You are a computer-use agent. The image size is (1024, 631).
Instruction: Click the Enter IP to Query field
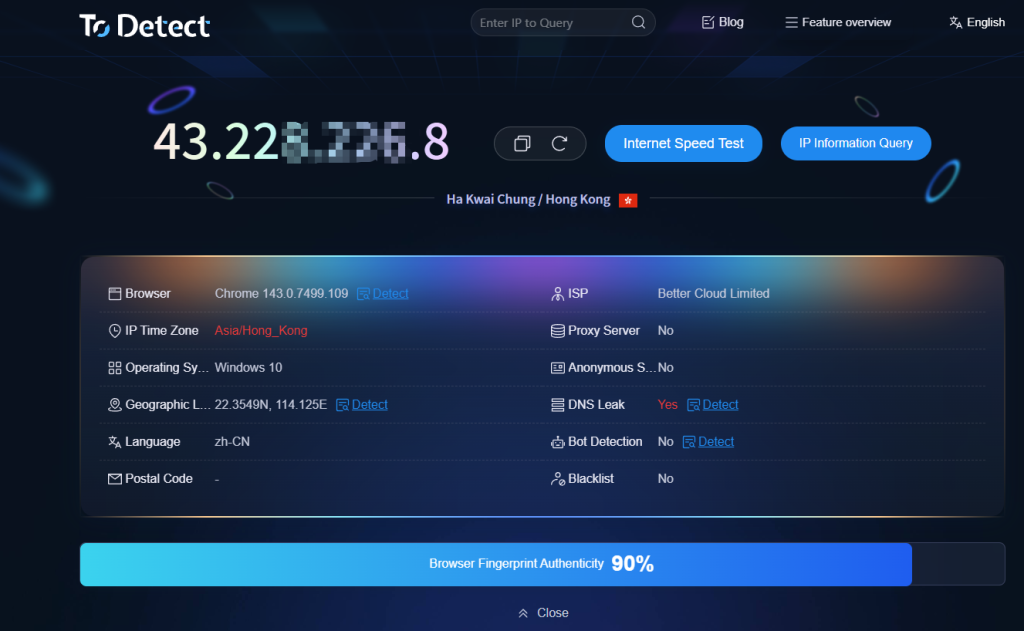click(550, 23)
